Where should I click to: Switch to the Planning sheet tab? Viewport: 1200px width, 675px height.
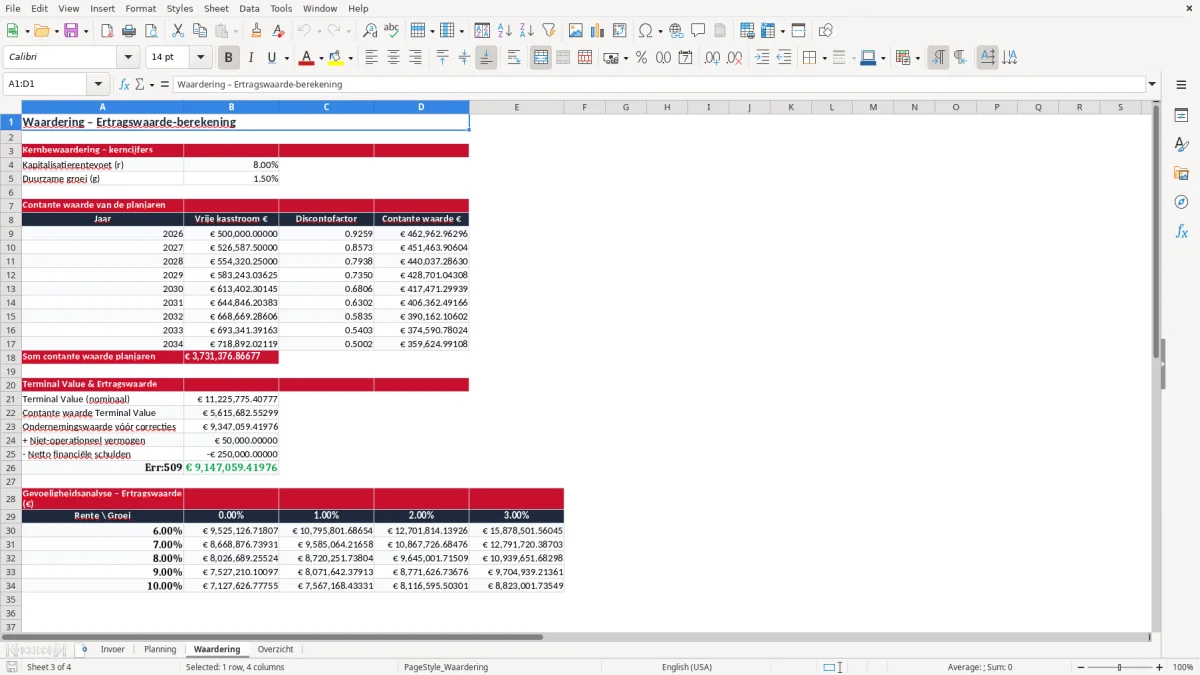[160, 649]
